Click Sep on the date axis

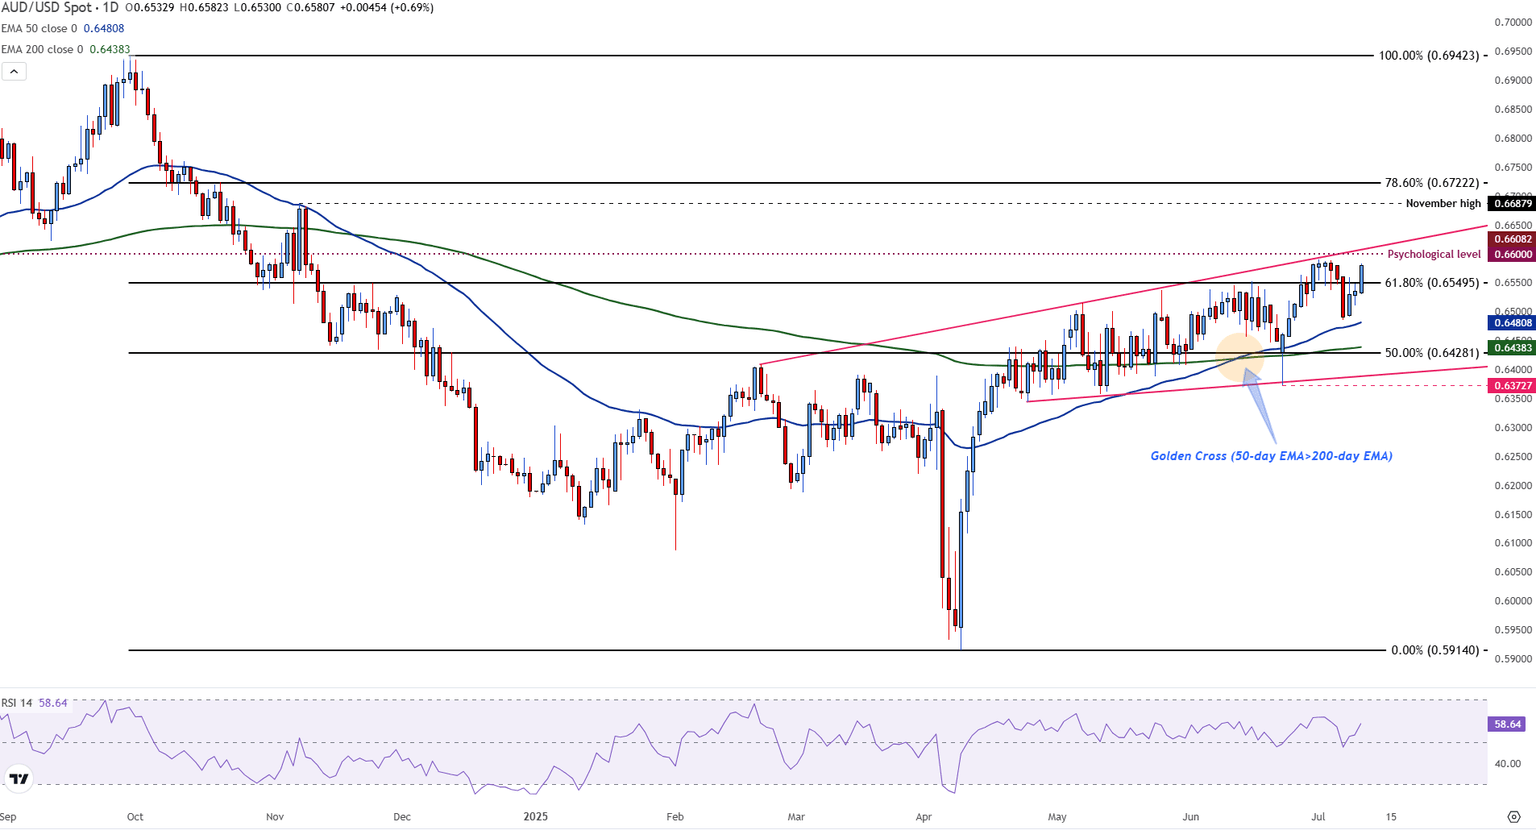(x=7, y=817)
